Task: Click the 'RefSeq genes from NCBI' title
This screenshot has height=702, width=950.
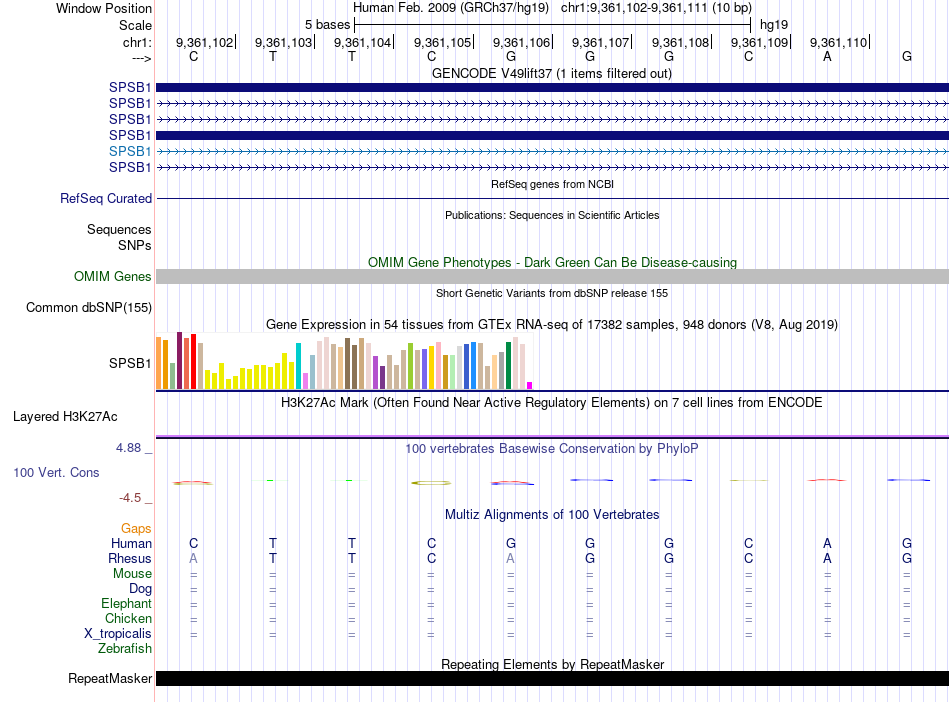Action: point(552,184)
